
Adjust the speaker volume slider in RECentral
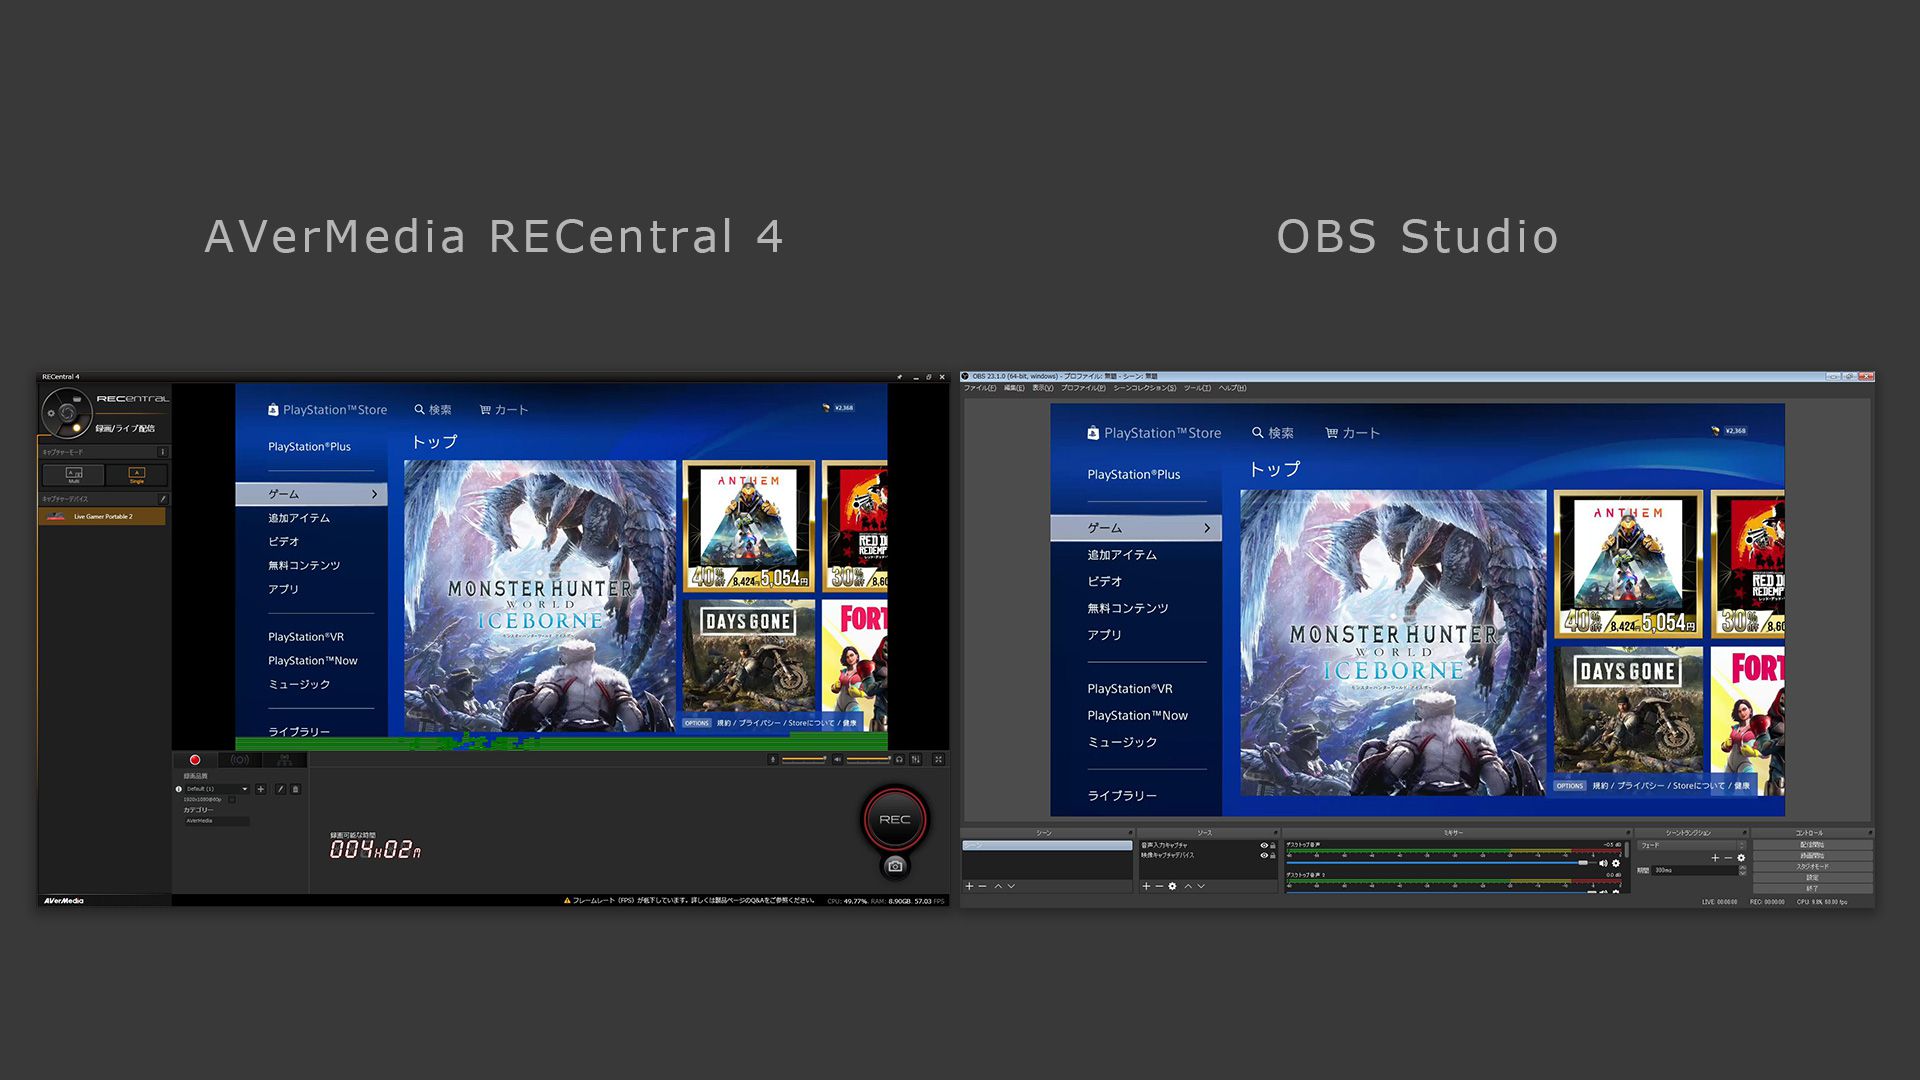pos(868,759)
